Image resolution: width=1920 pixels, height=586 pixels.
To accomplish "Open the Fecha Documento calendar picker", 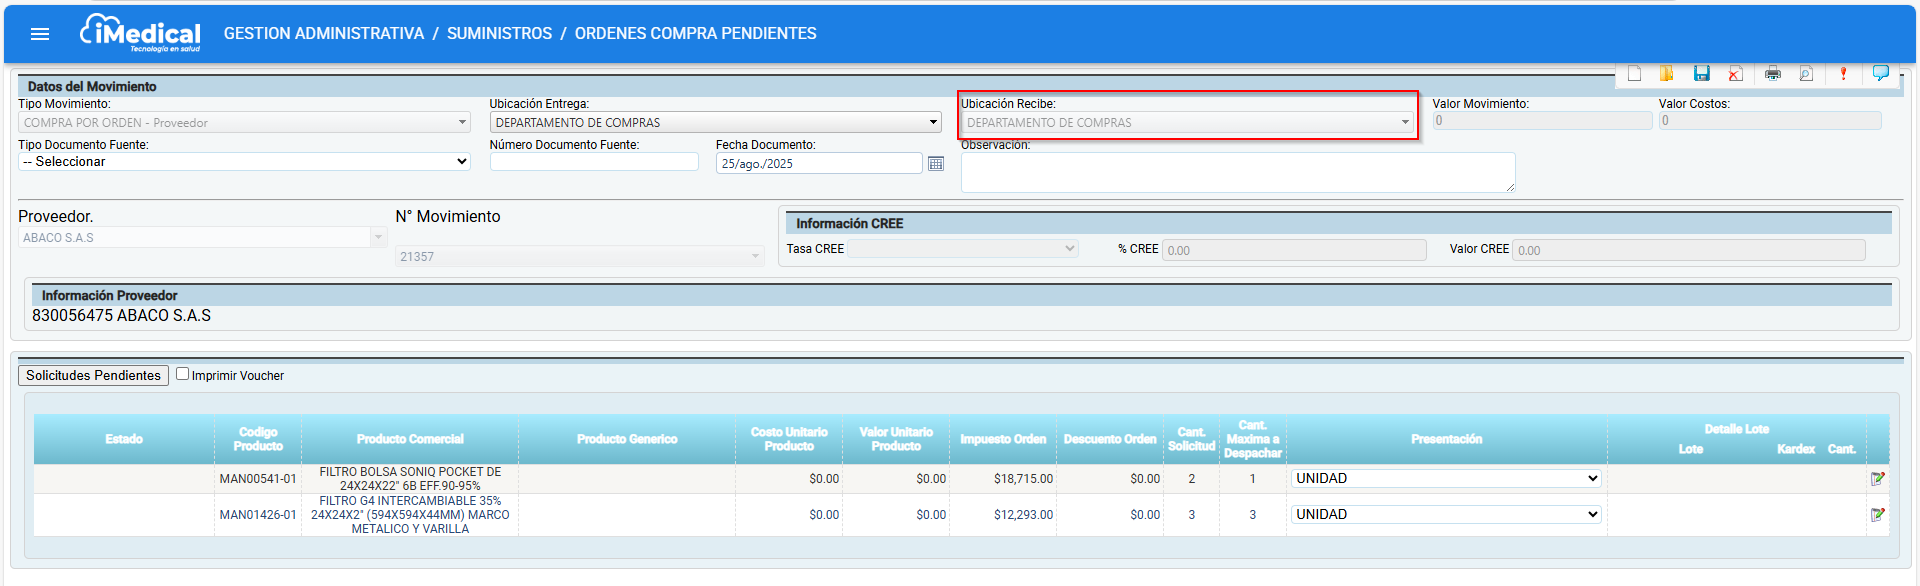I will [936, 163].
